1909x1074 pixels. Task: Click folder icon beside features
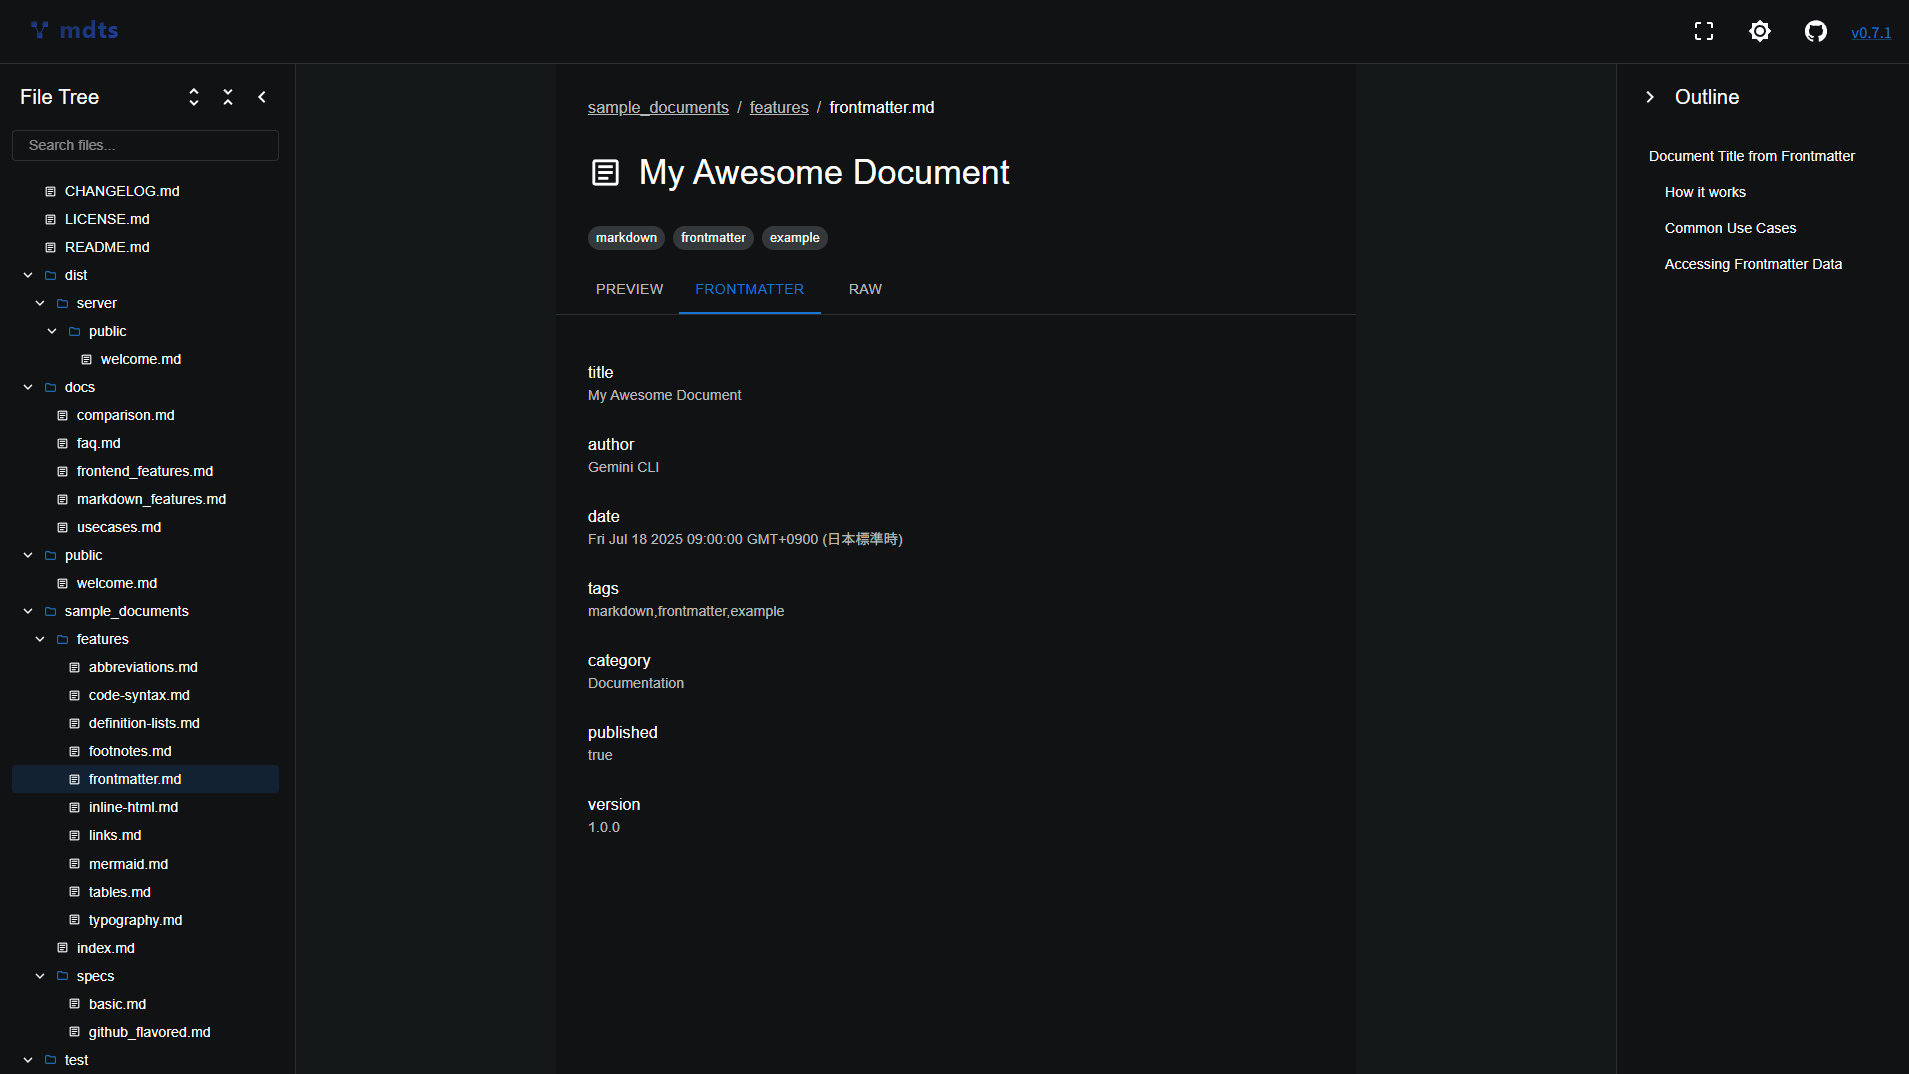pyautogui.click(x=62, y=639)
